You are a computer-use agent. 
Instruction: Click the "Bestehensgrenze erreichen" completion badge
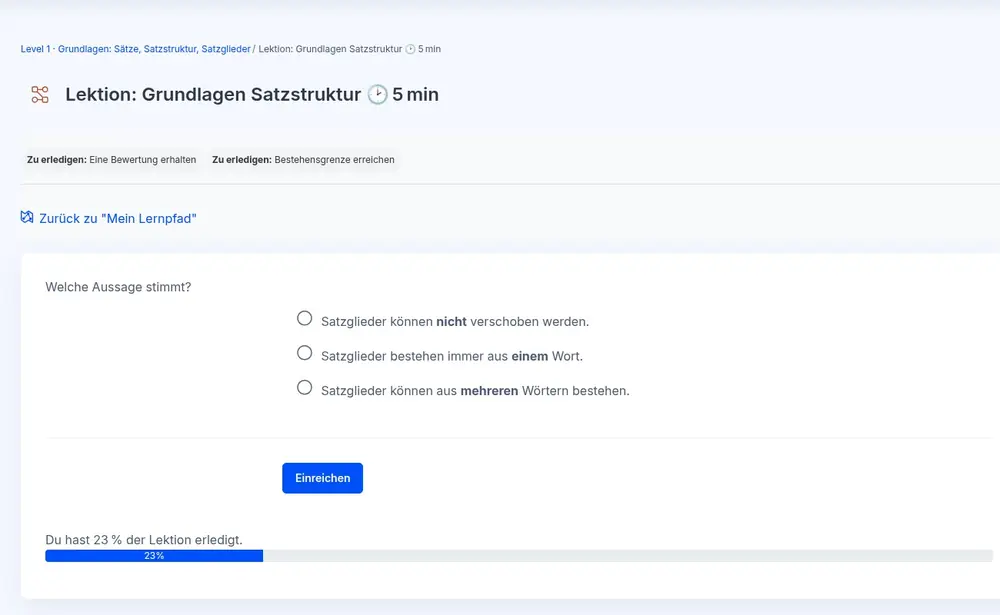coord(303,160)
